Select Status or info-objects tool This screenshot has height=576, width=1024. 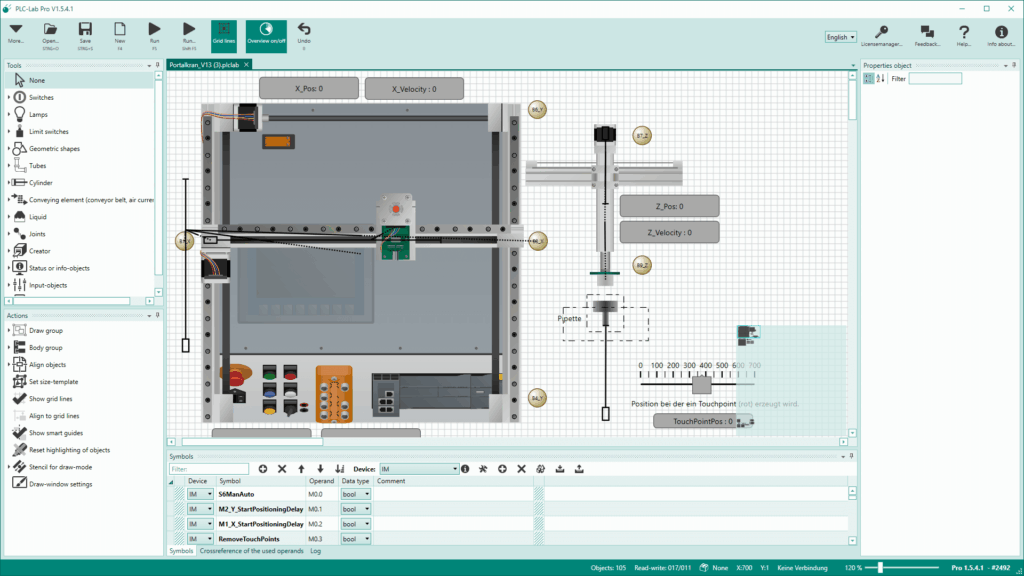pos(59,268)
